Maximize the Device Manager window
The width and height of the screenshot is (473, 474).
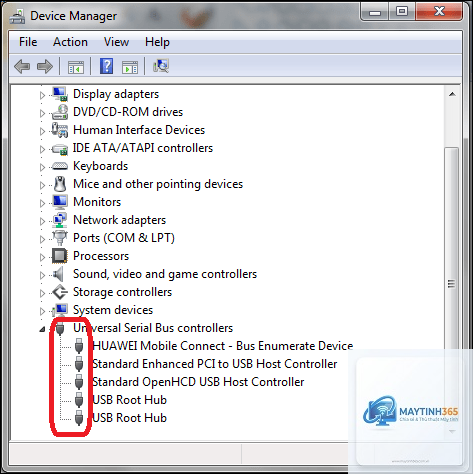coord(402,12)
